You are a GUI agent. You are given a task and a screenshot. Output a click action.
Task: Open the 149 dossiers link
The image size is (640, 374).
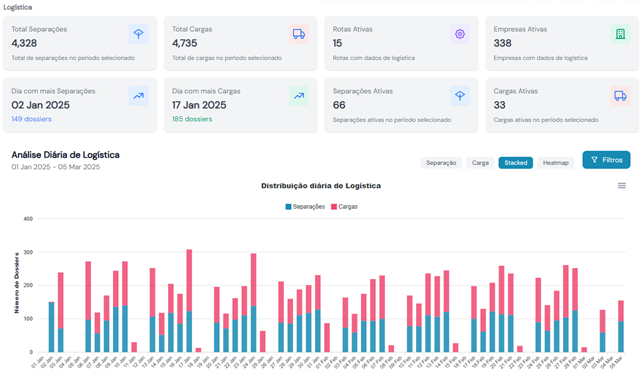[31, 119]
